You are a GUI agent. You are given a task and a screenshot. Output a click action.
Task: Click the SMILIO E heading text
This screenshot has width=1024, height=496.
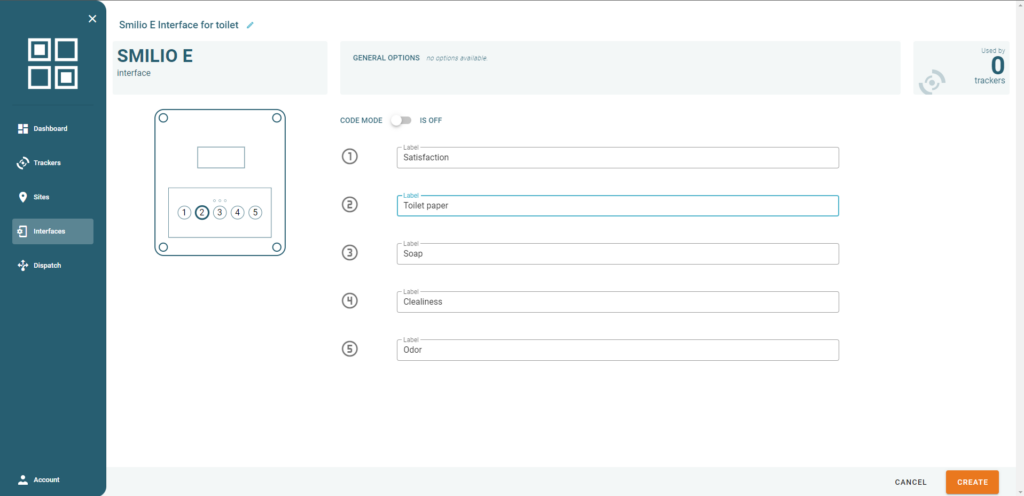[155, 56]
